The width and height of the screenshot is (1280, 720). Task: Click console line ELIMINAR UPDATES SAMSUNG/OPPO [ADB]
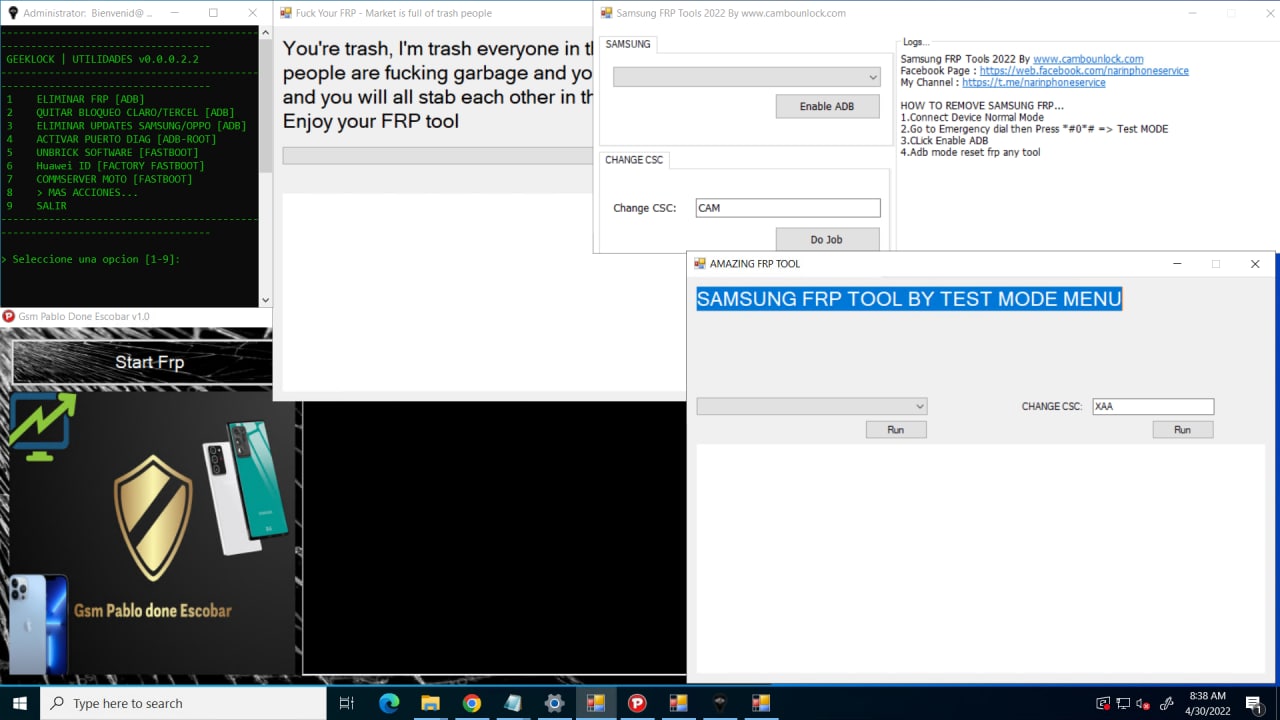coord(141,126)
